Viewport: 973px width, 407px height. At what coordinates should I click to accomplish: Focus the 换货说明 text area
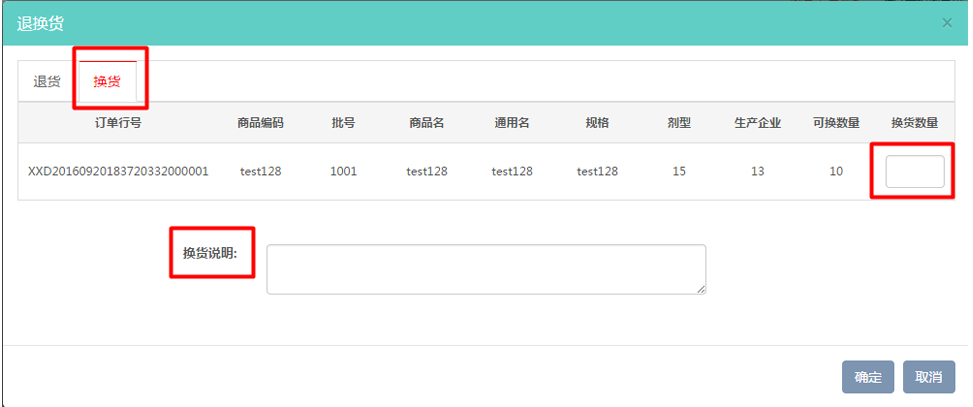pos(486,269)
